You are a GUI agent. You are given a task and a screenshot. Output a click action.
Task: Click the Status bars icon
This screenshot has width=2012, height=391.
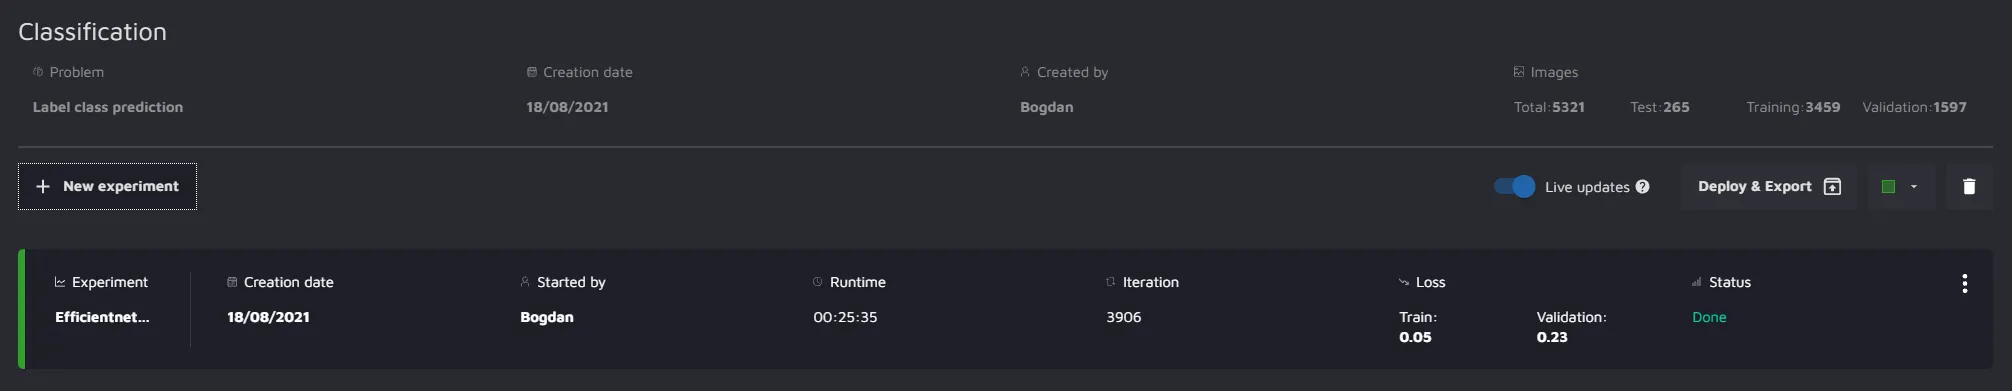pos(1696,282)
